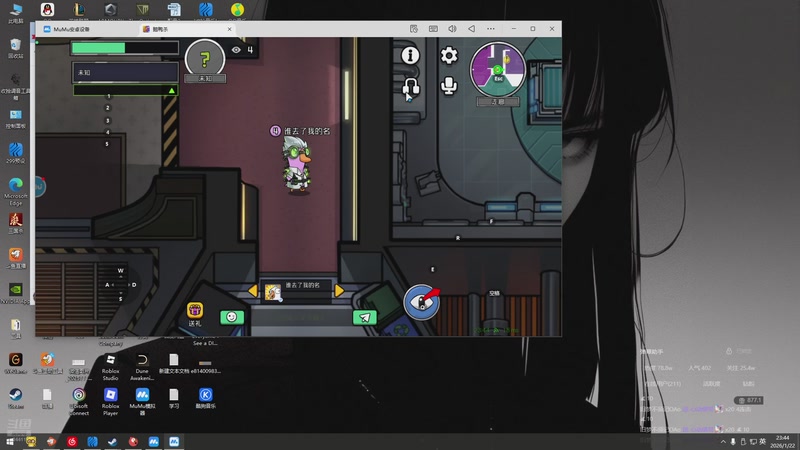
Task: Open Windows Start menu
Action: point(9,442)
